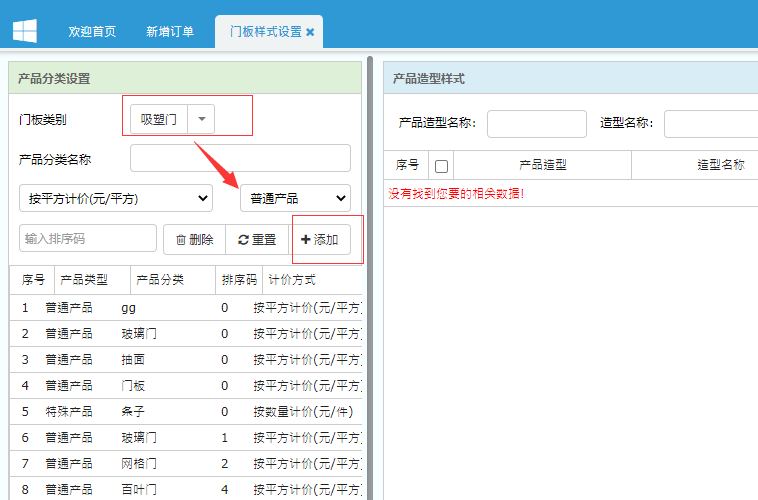This screenshot has width=758, height=500.
Task: Click the 产品类型 column header
Action: click(92, 279)
